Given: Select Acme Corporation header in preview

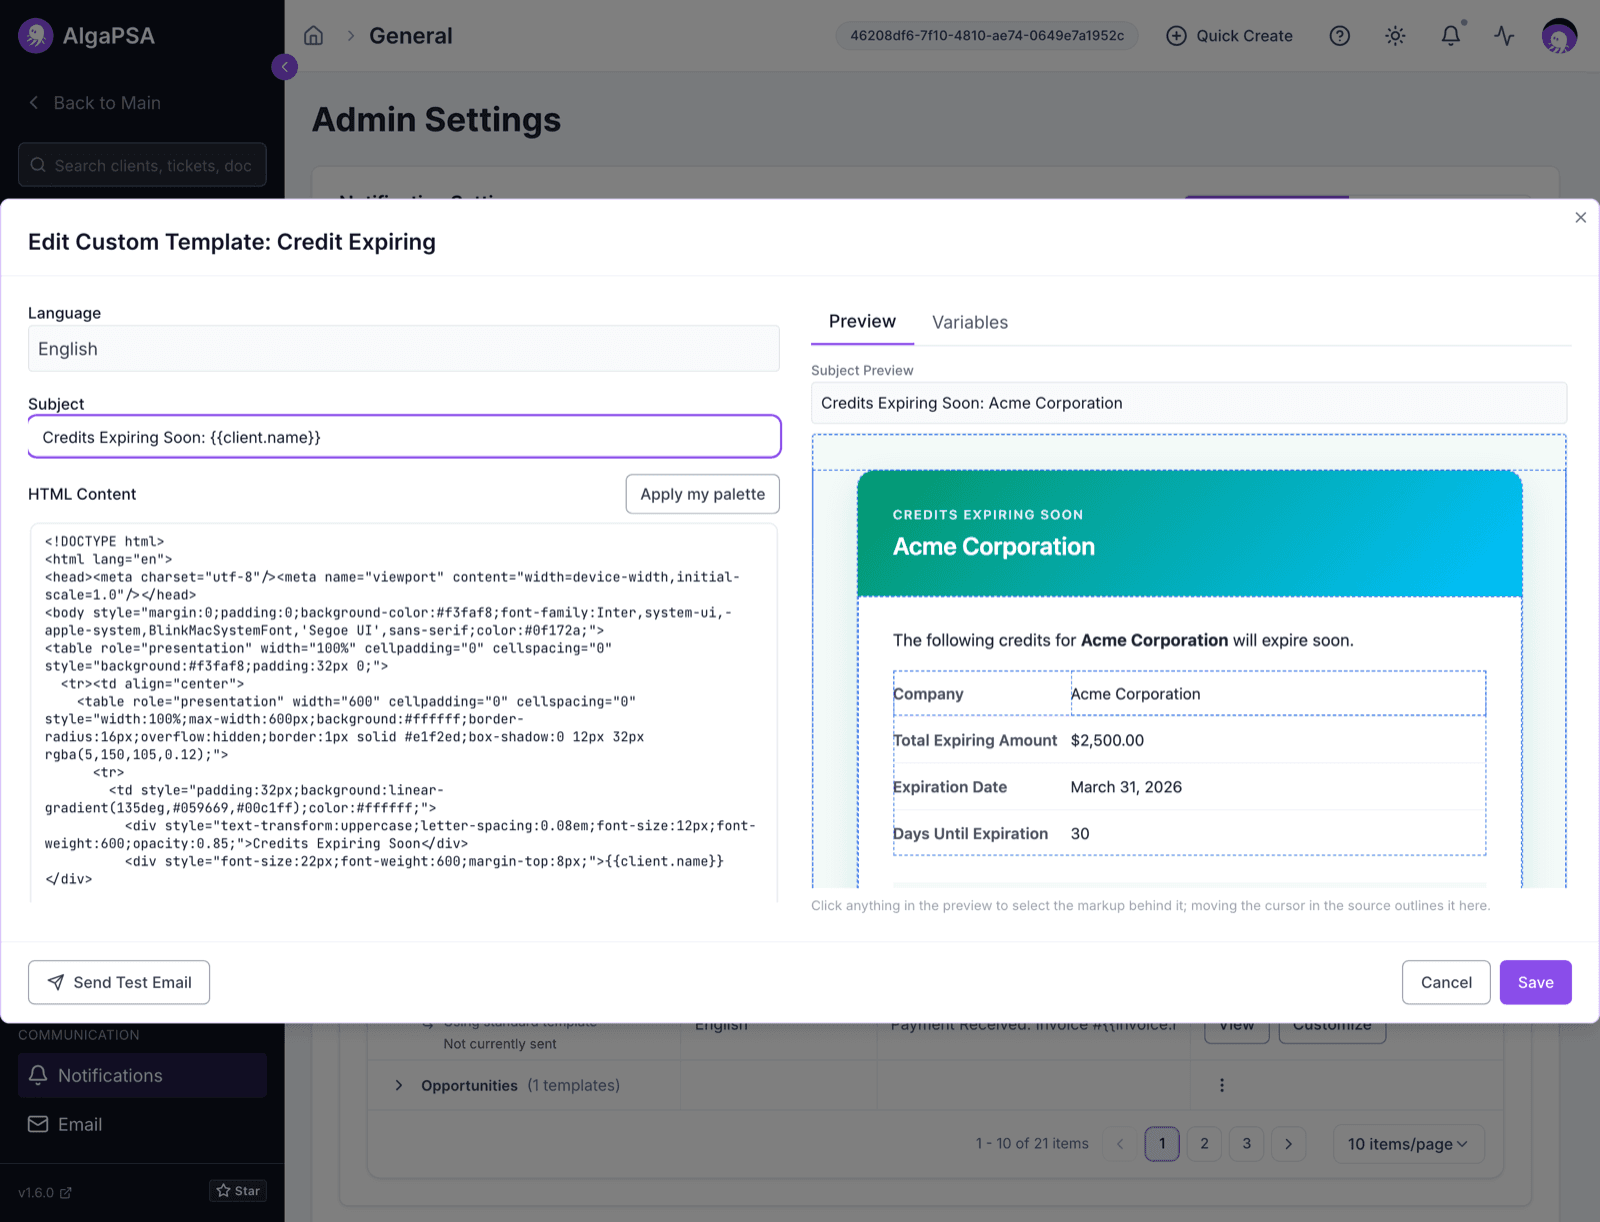Looking at the screenshot, I should point(994,547).
